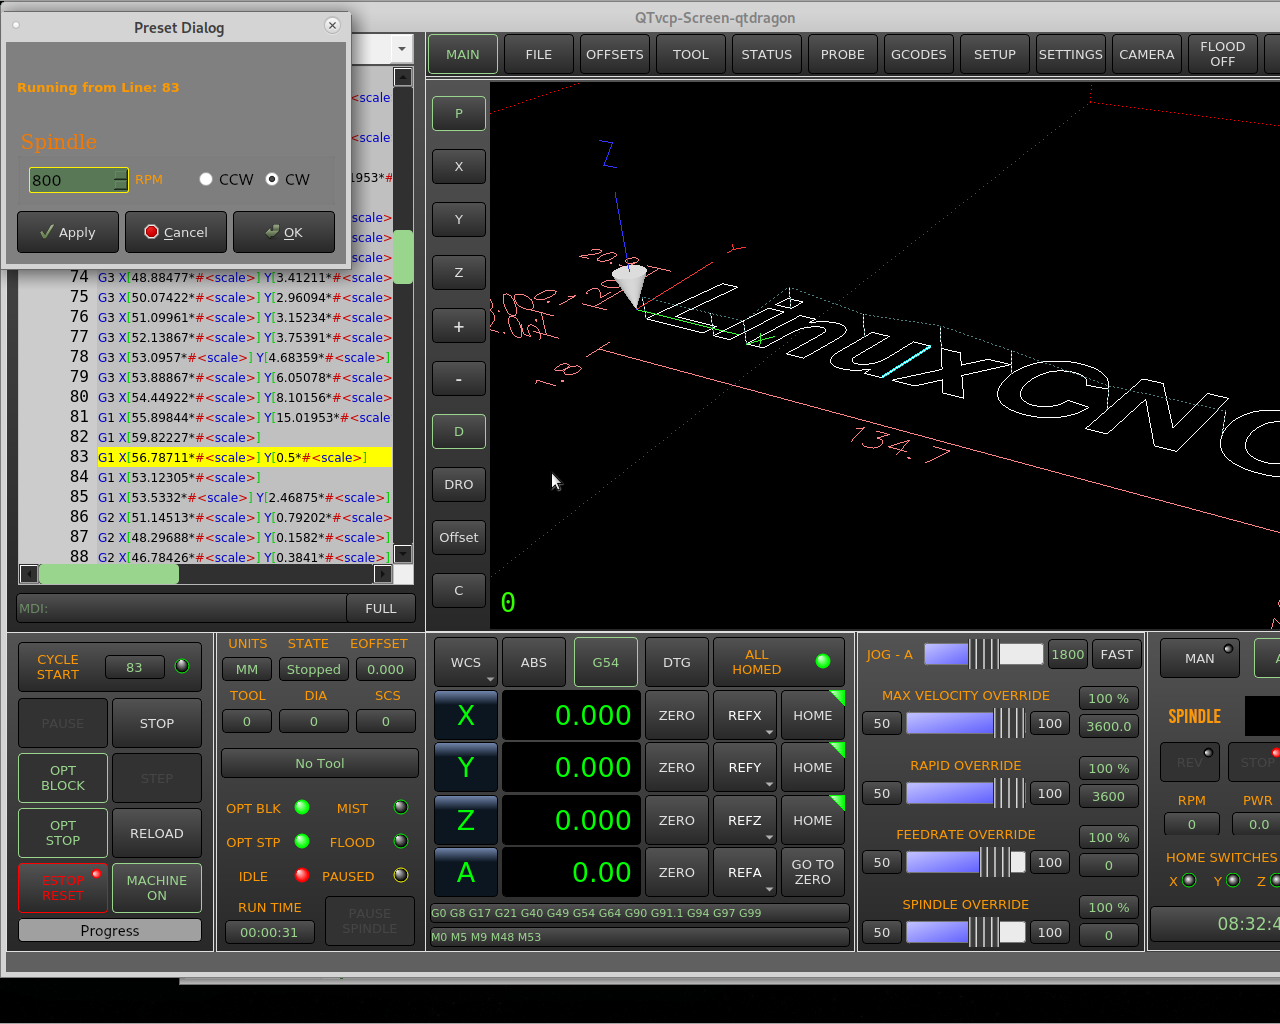Close the Preset Dialog window

pos(333,25)
